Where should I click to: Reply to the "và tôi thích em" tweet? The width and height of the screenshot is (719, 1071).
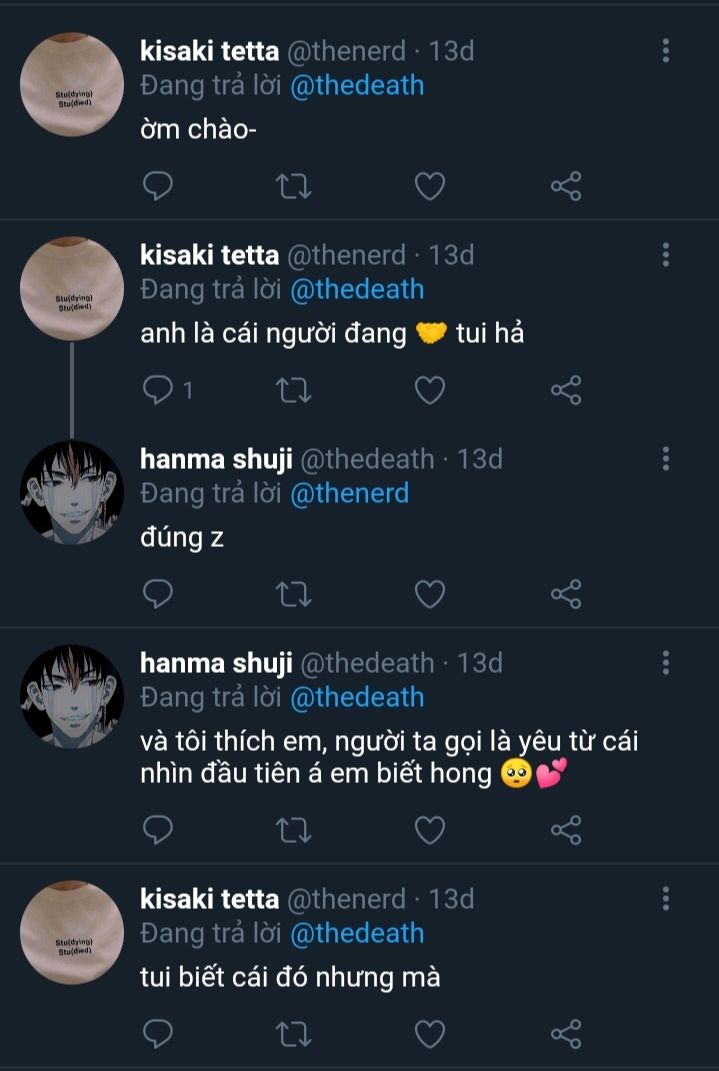pyautogui.click(x=158, y=829)
